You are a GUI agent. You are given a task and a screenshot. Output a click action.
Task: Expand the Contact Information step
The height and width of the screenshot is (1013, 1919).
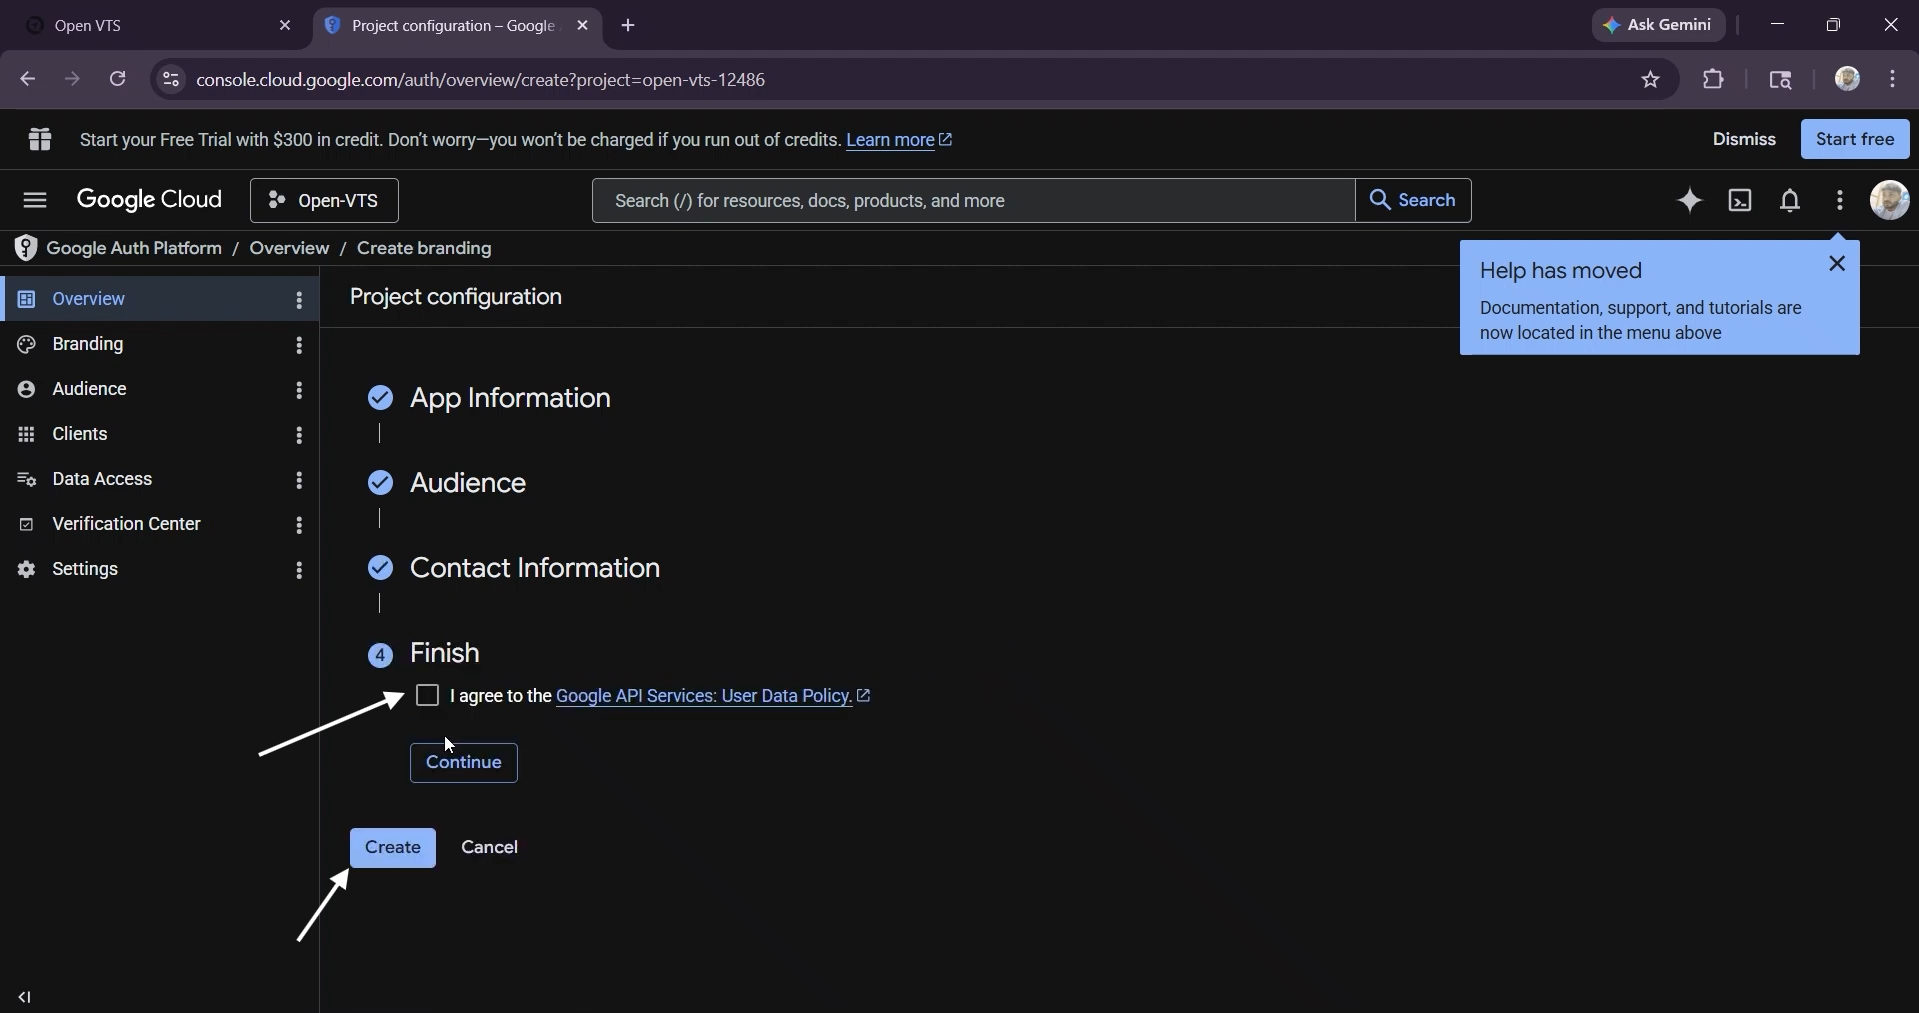point(535,568)
